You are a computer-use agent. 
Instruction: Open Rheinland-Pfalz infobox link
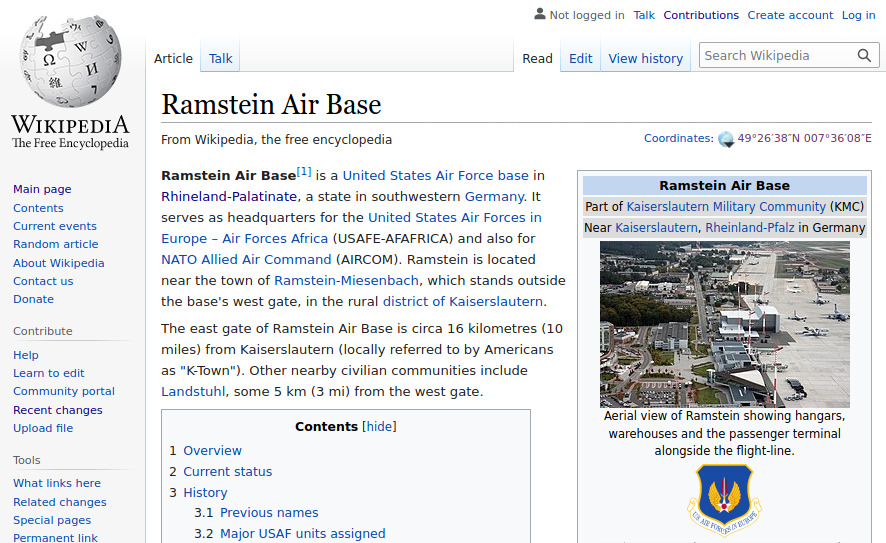tap(750, 228)
